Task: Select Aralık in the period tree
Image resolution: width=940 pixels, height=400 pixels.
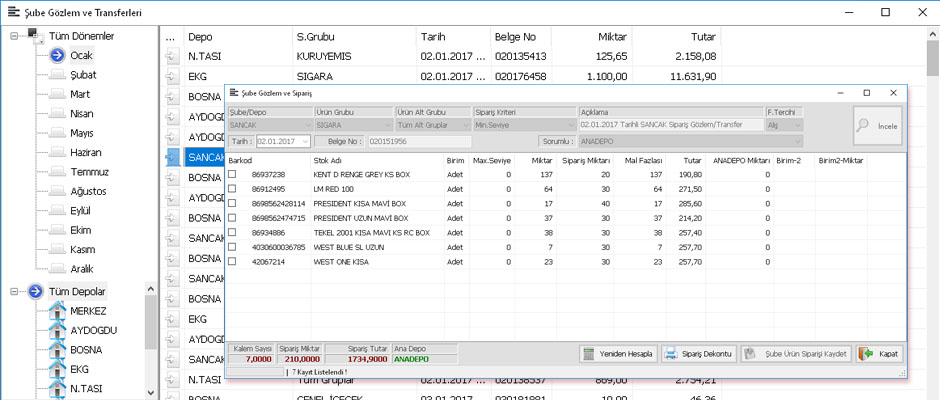Action: [82, 269]
